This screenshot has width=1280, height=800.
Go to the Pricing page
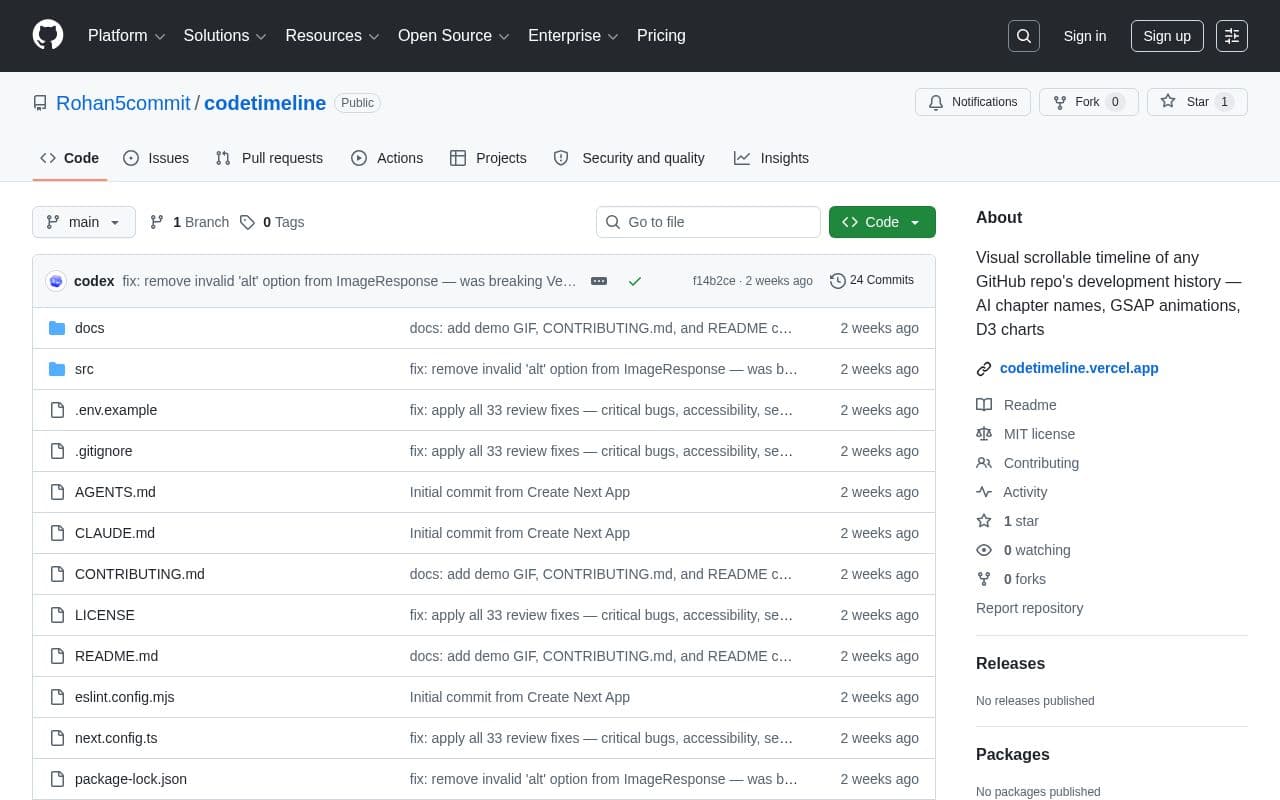[x=661, y=36]
